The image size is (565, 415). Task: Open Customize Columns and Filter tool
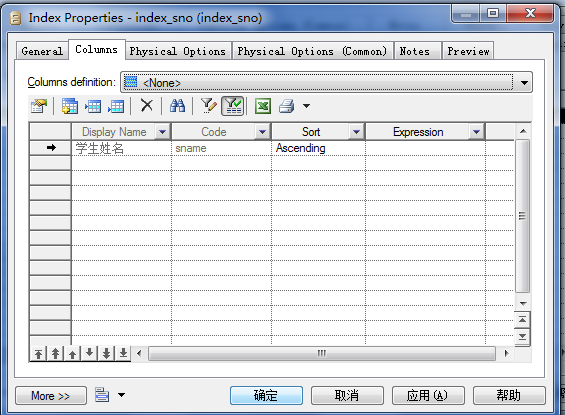tap(208, 106)
